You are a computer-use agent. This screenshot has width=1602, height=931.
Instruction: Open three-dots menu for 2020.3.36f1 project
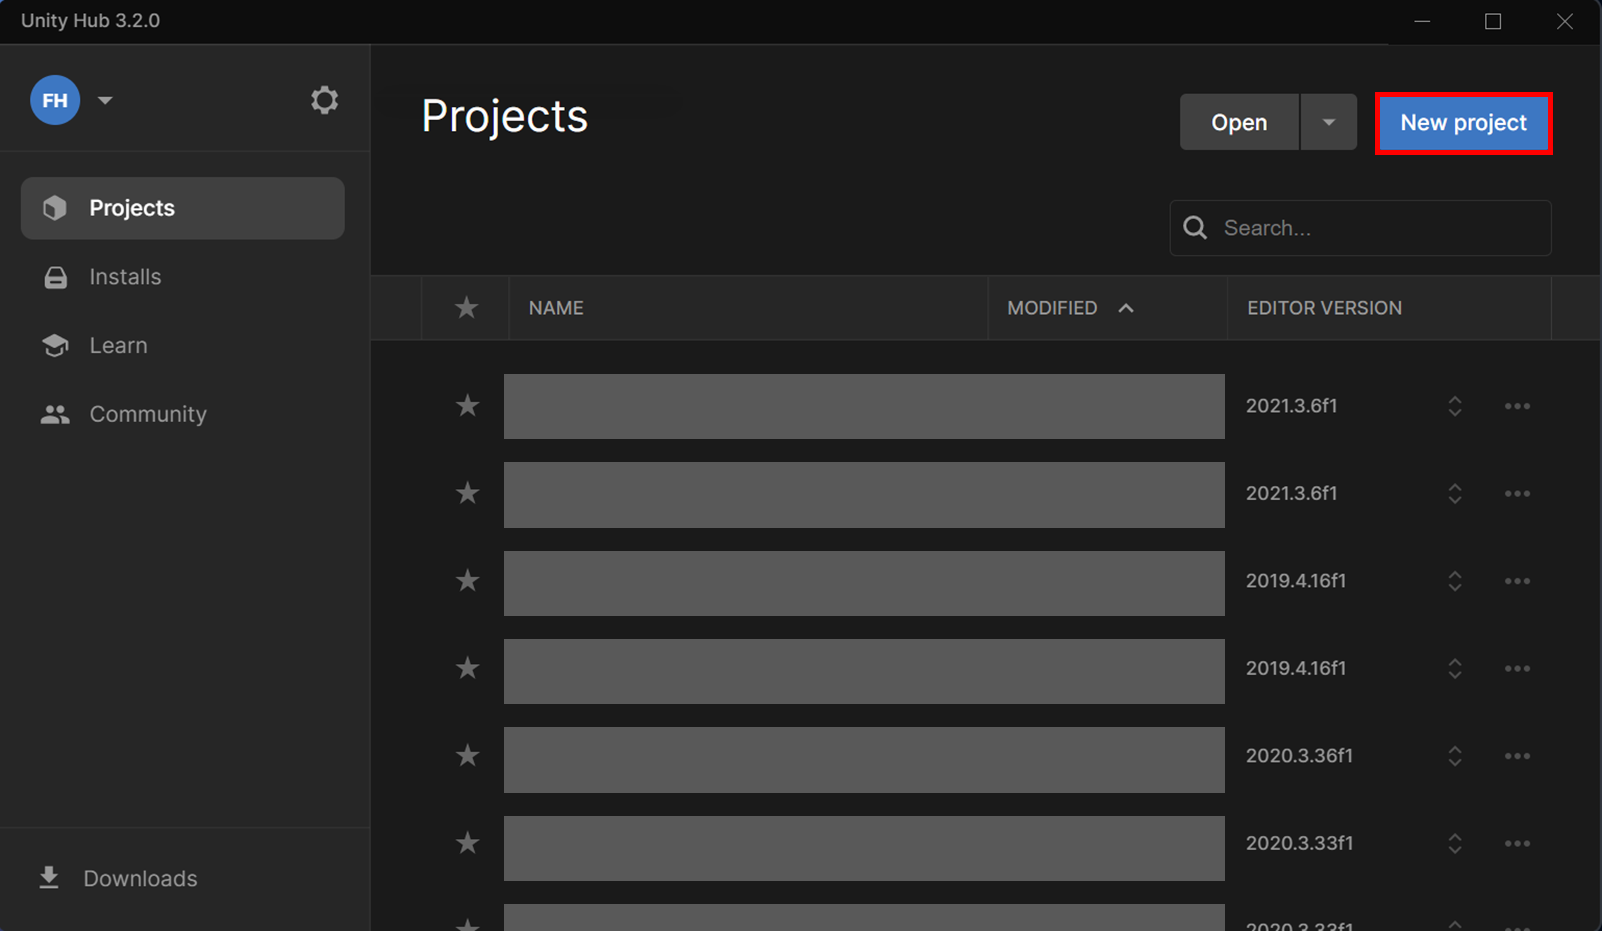(x=1517, y=756)
